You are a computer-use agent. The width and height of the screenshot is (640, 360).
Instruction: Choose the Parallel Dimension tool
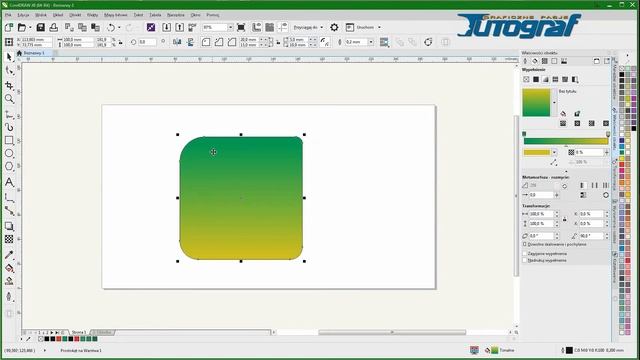[x=9, y=198]
